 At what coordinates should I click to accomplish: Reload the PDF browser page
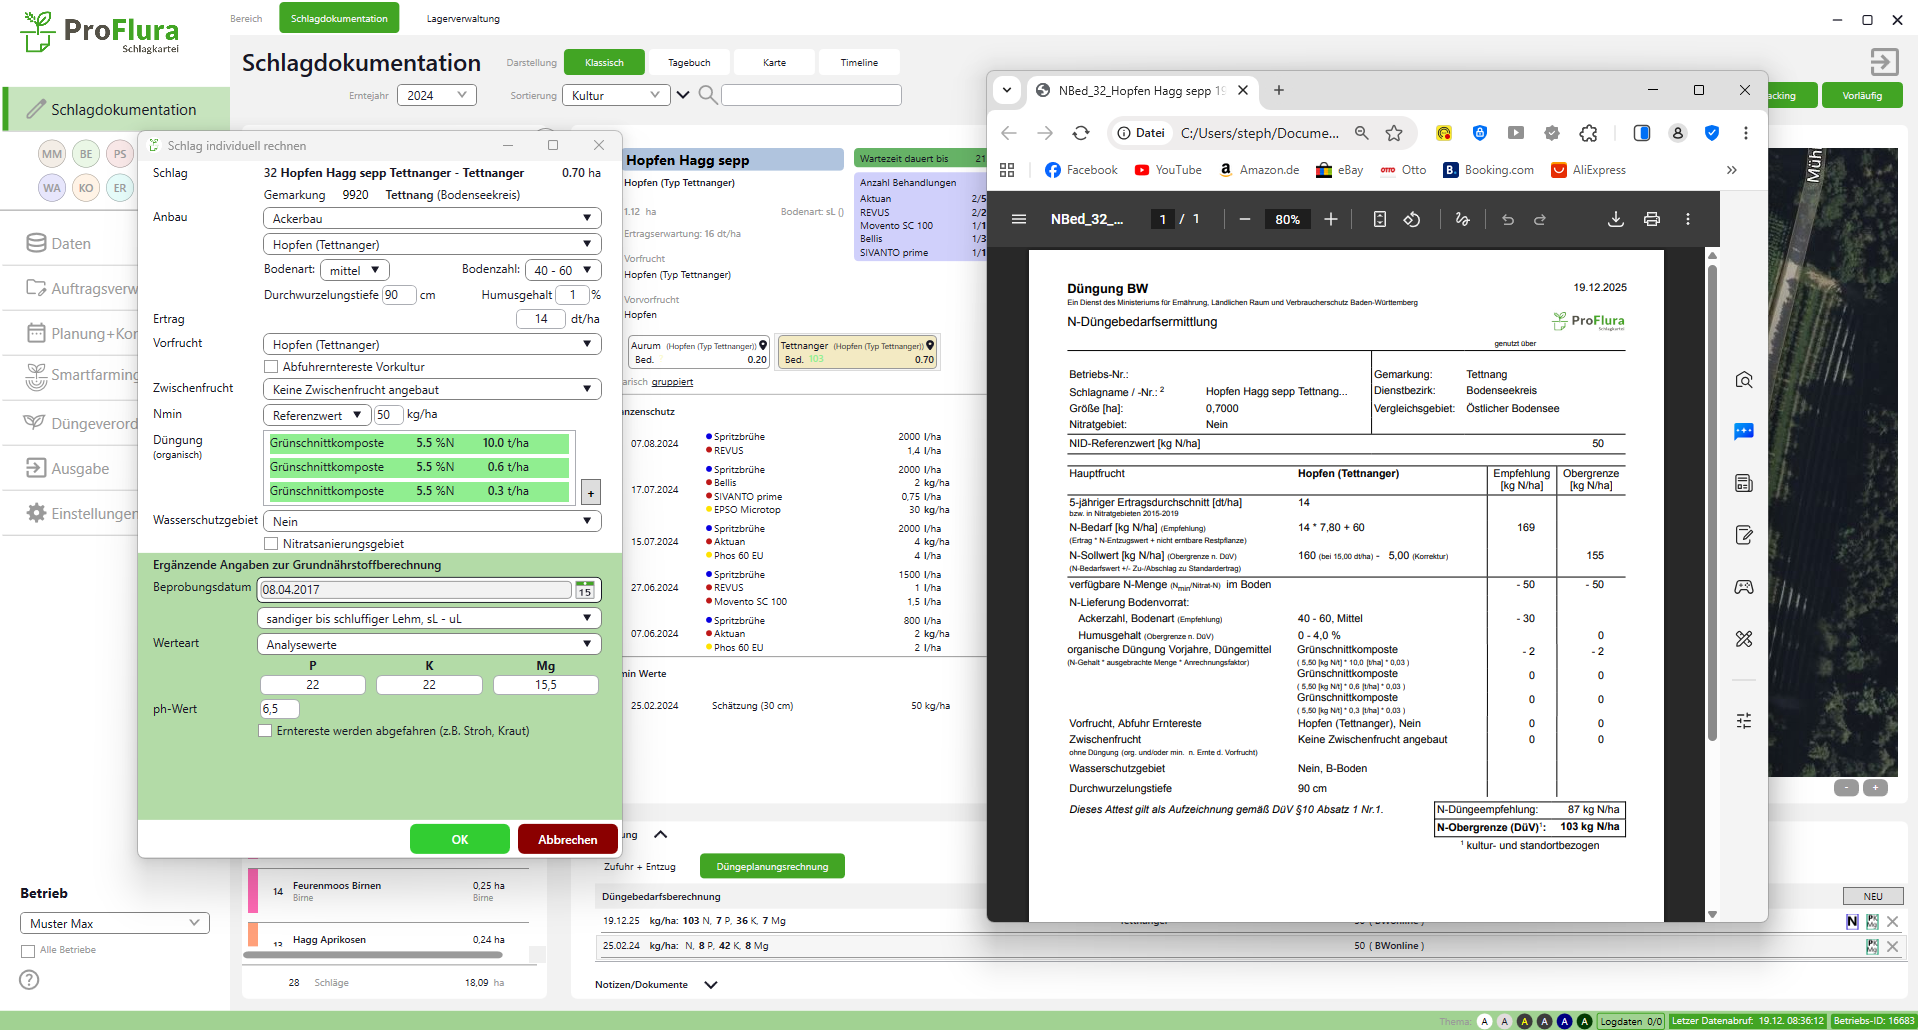pyautogui.click(x=1081, y=133)
